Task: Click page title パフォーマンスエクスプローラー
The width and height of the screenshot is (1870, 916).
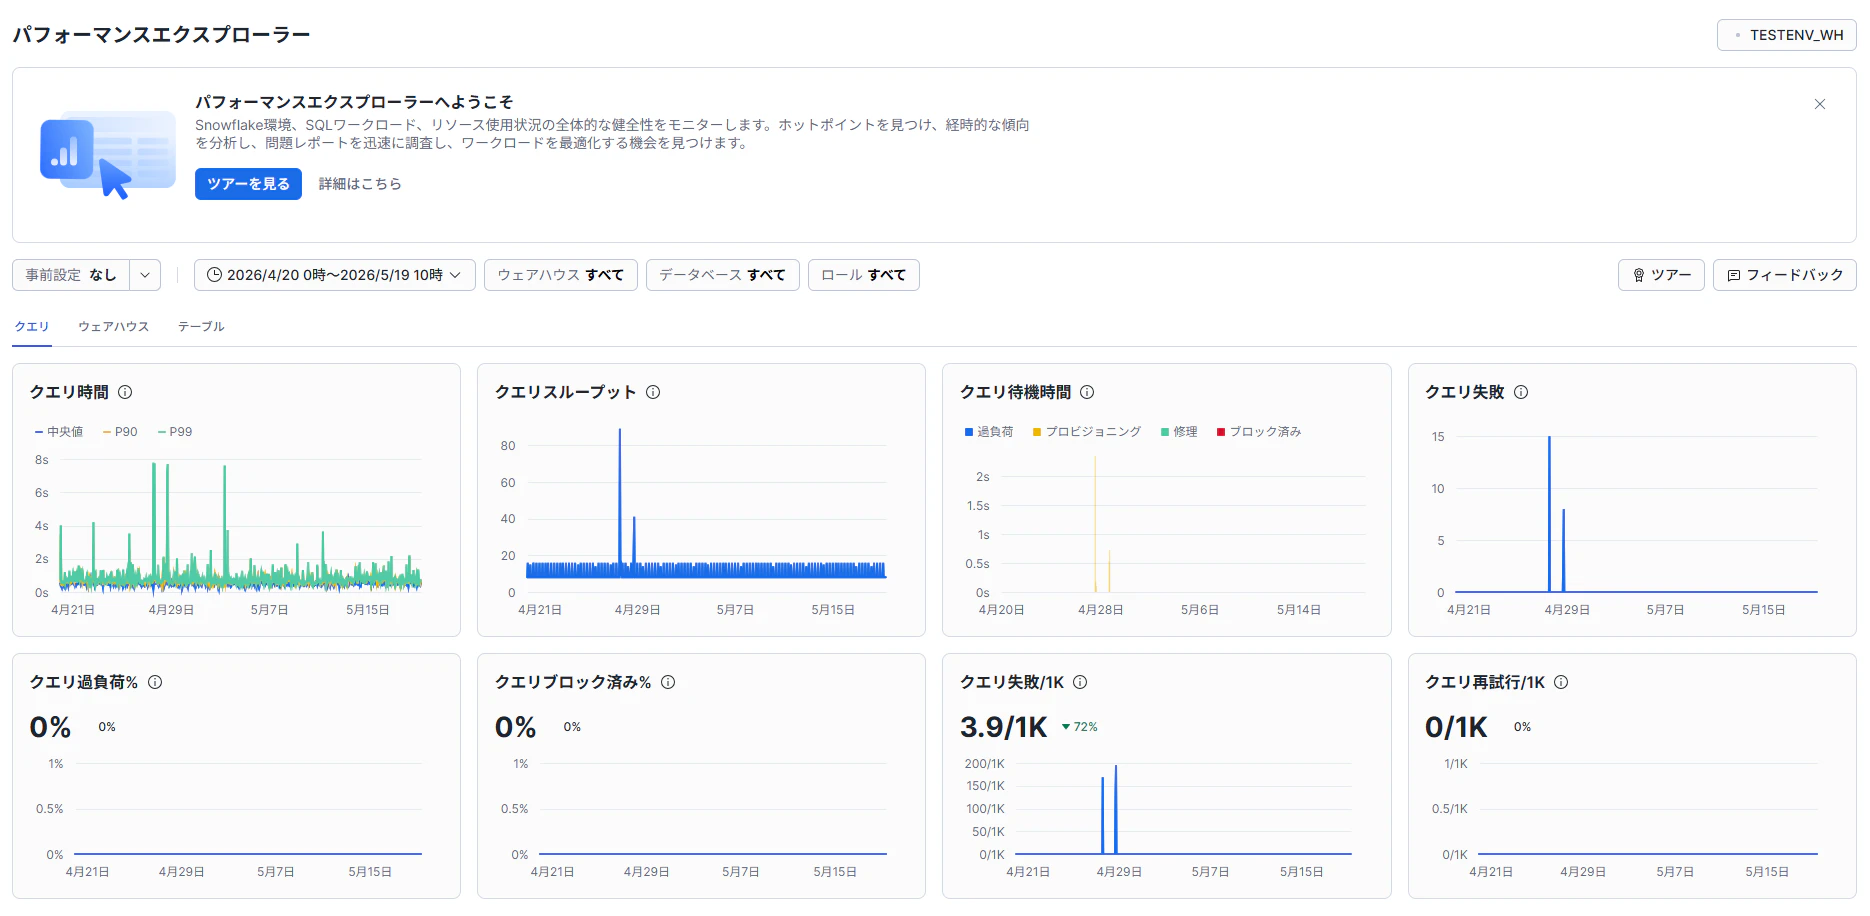Action: [x=162, y=35]
